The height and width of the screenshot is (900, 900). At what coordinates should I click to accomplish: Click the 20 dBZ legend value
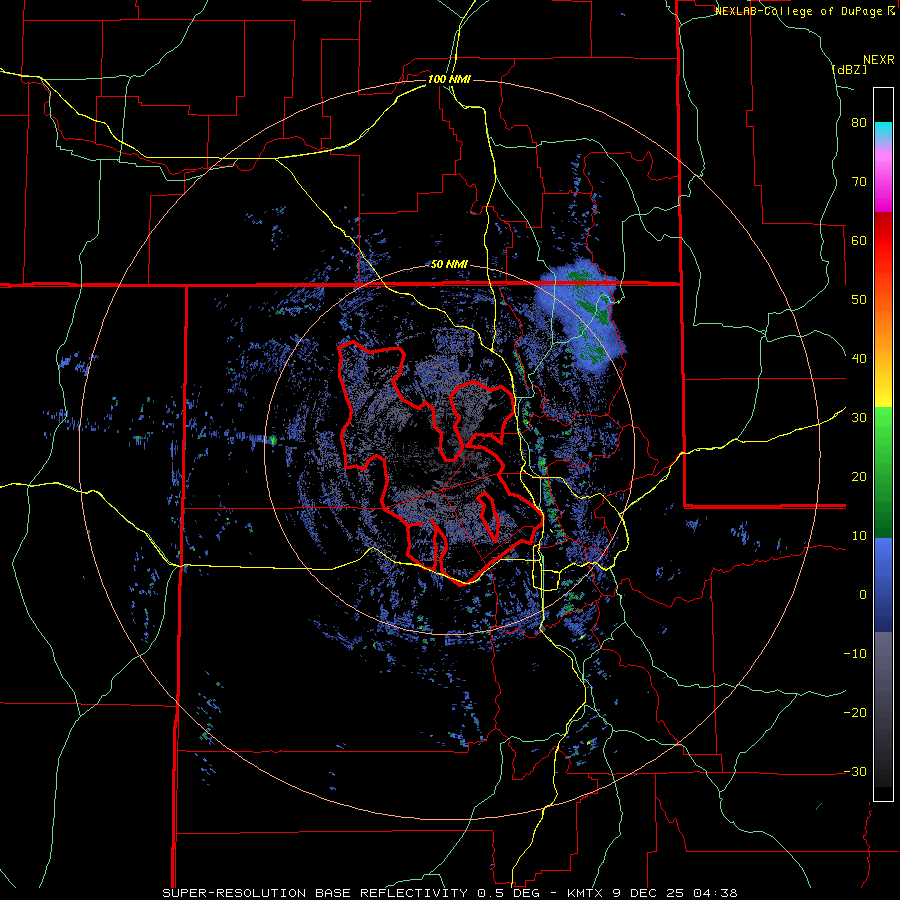[859, 477]
